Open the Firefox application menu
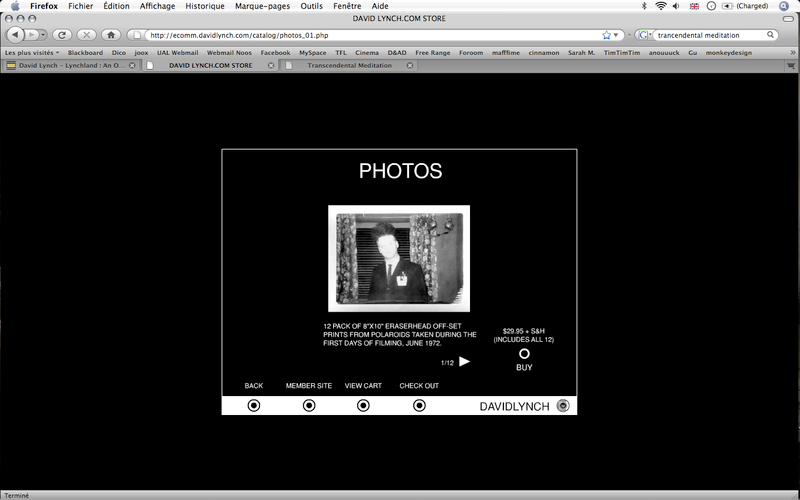 pos(44,6)
